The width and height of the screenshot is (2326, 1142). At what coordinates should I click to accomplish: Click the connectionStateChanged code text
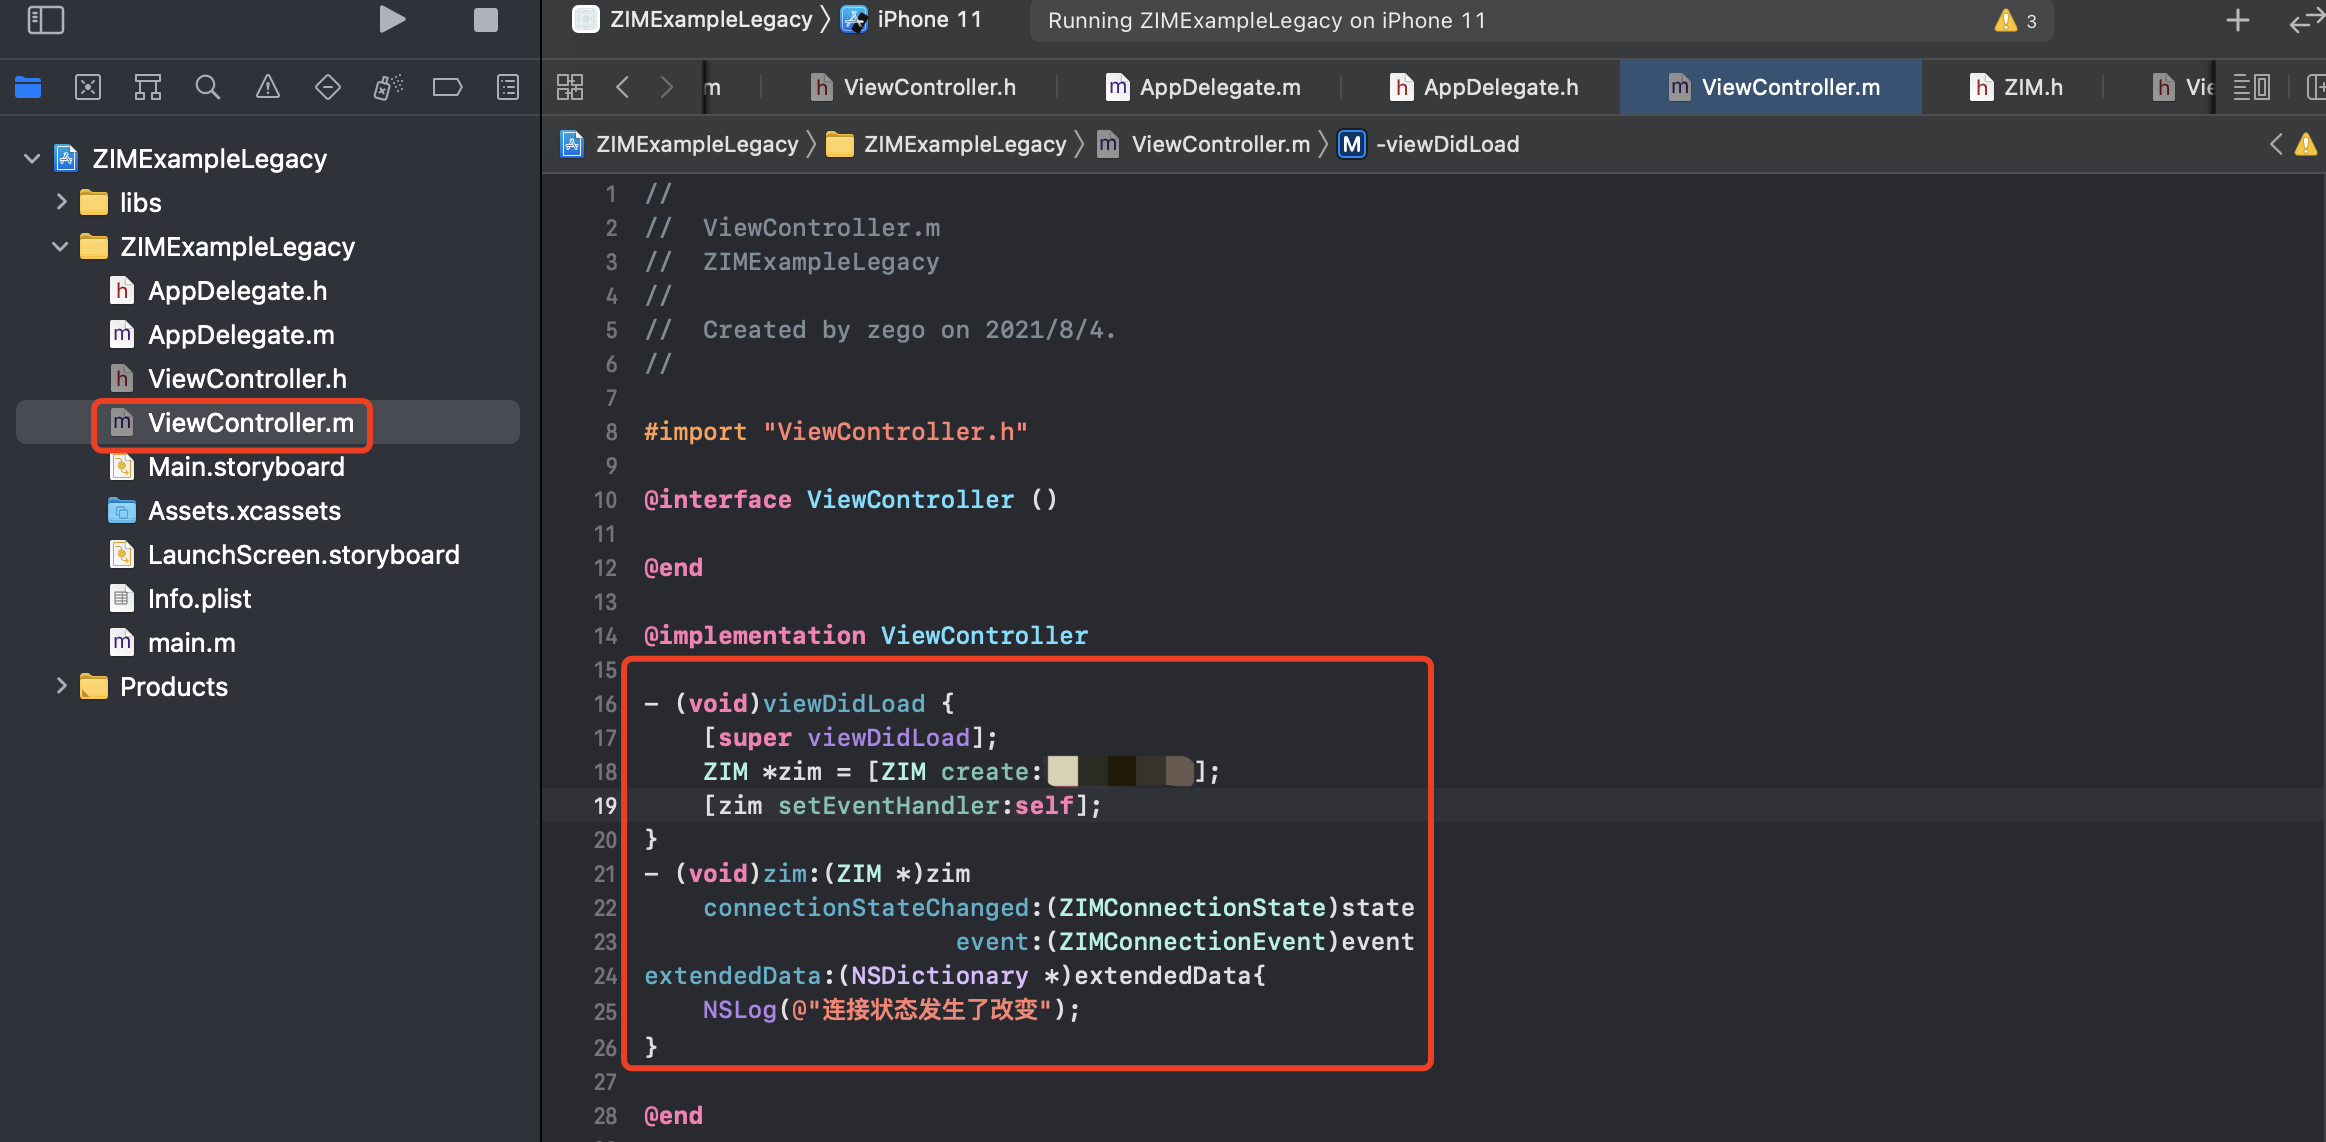[x=866, y=907]
